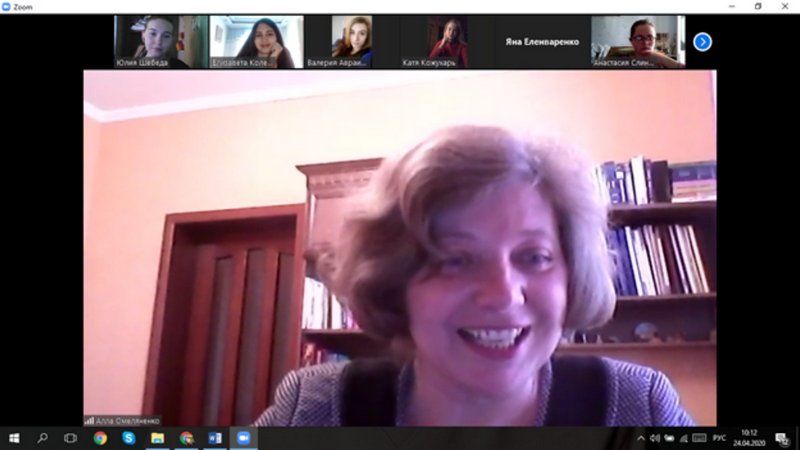Screen dimensions: 800x450
Task: Click the Windows Start button
Action: tap(14, 438)
